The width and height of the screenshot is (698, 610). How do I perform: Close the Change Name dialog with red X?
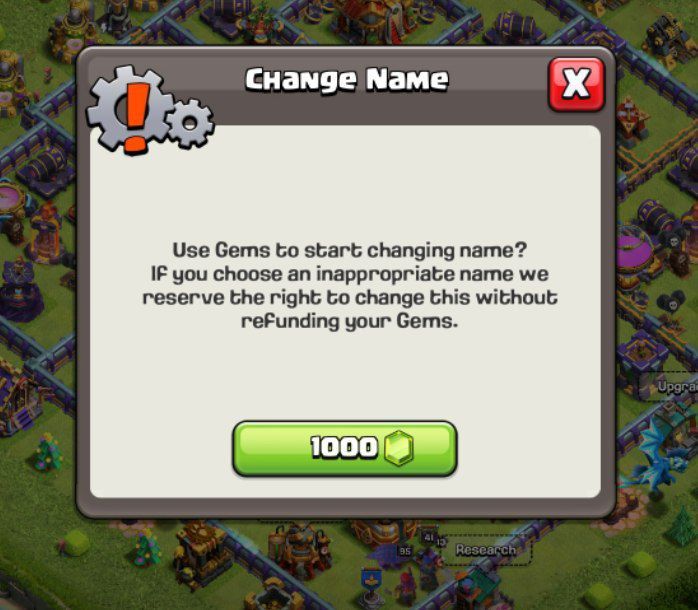coord(576,84)
